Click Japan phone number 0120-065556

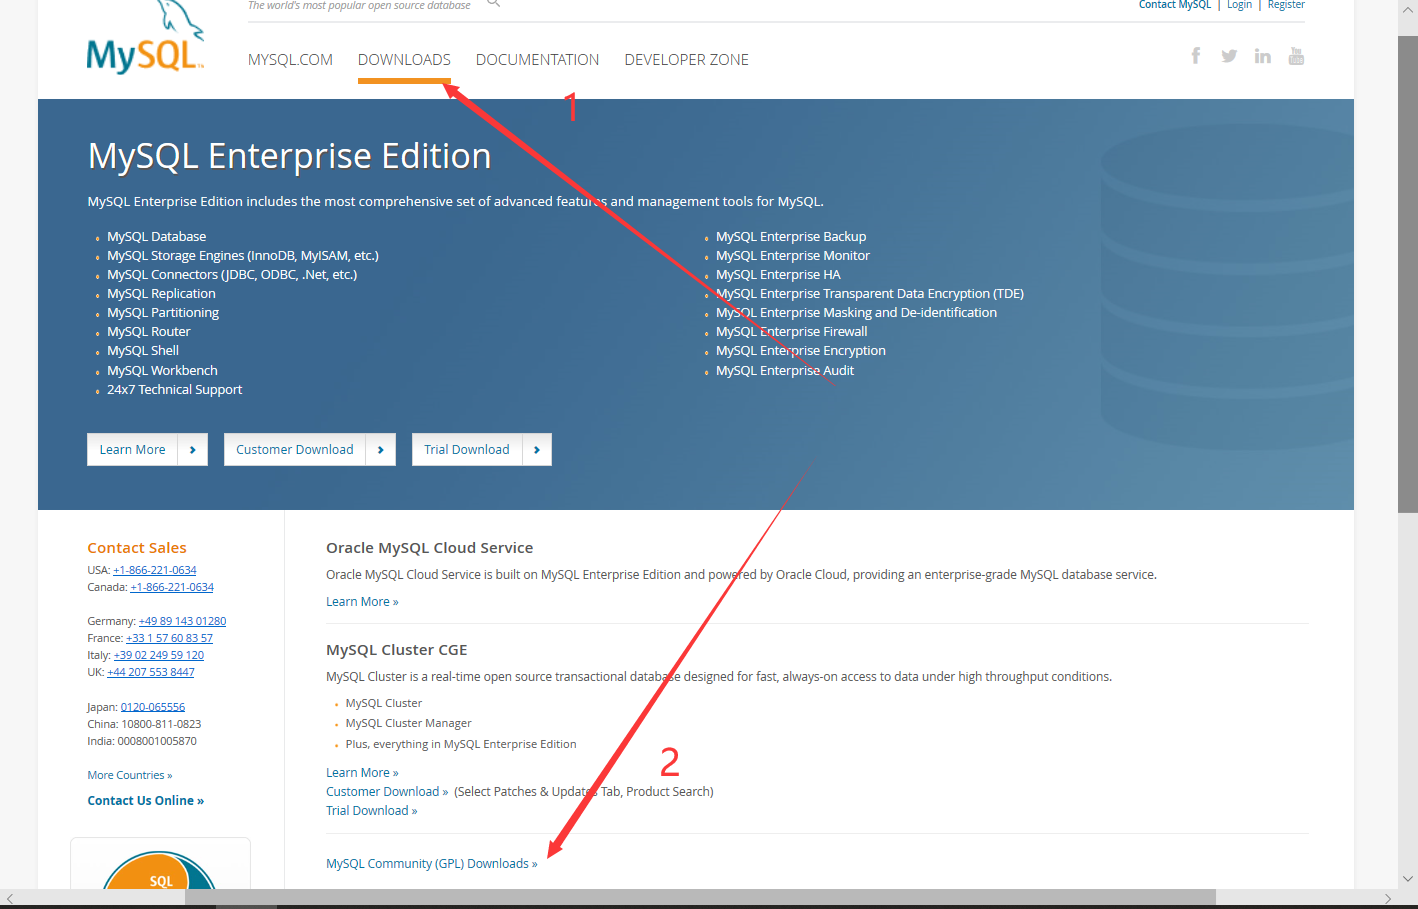(153, 707)
